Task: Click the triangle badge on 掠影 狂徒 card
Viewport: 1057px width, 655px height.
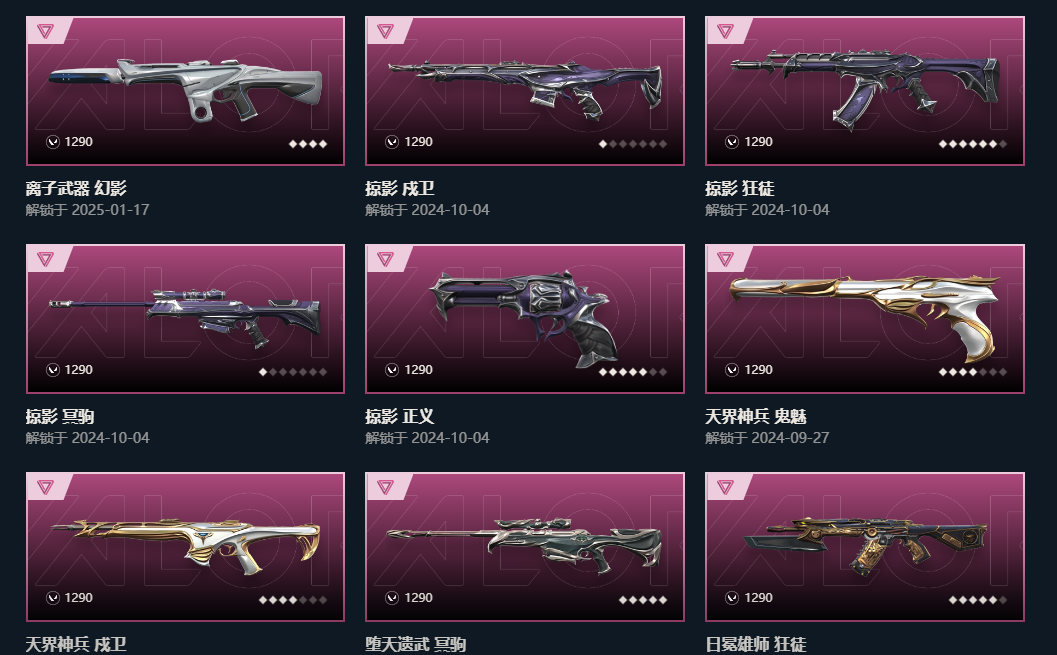Action: coord(725,31)
